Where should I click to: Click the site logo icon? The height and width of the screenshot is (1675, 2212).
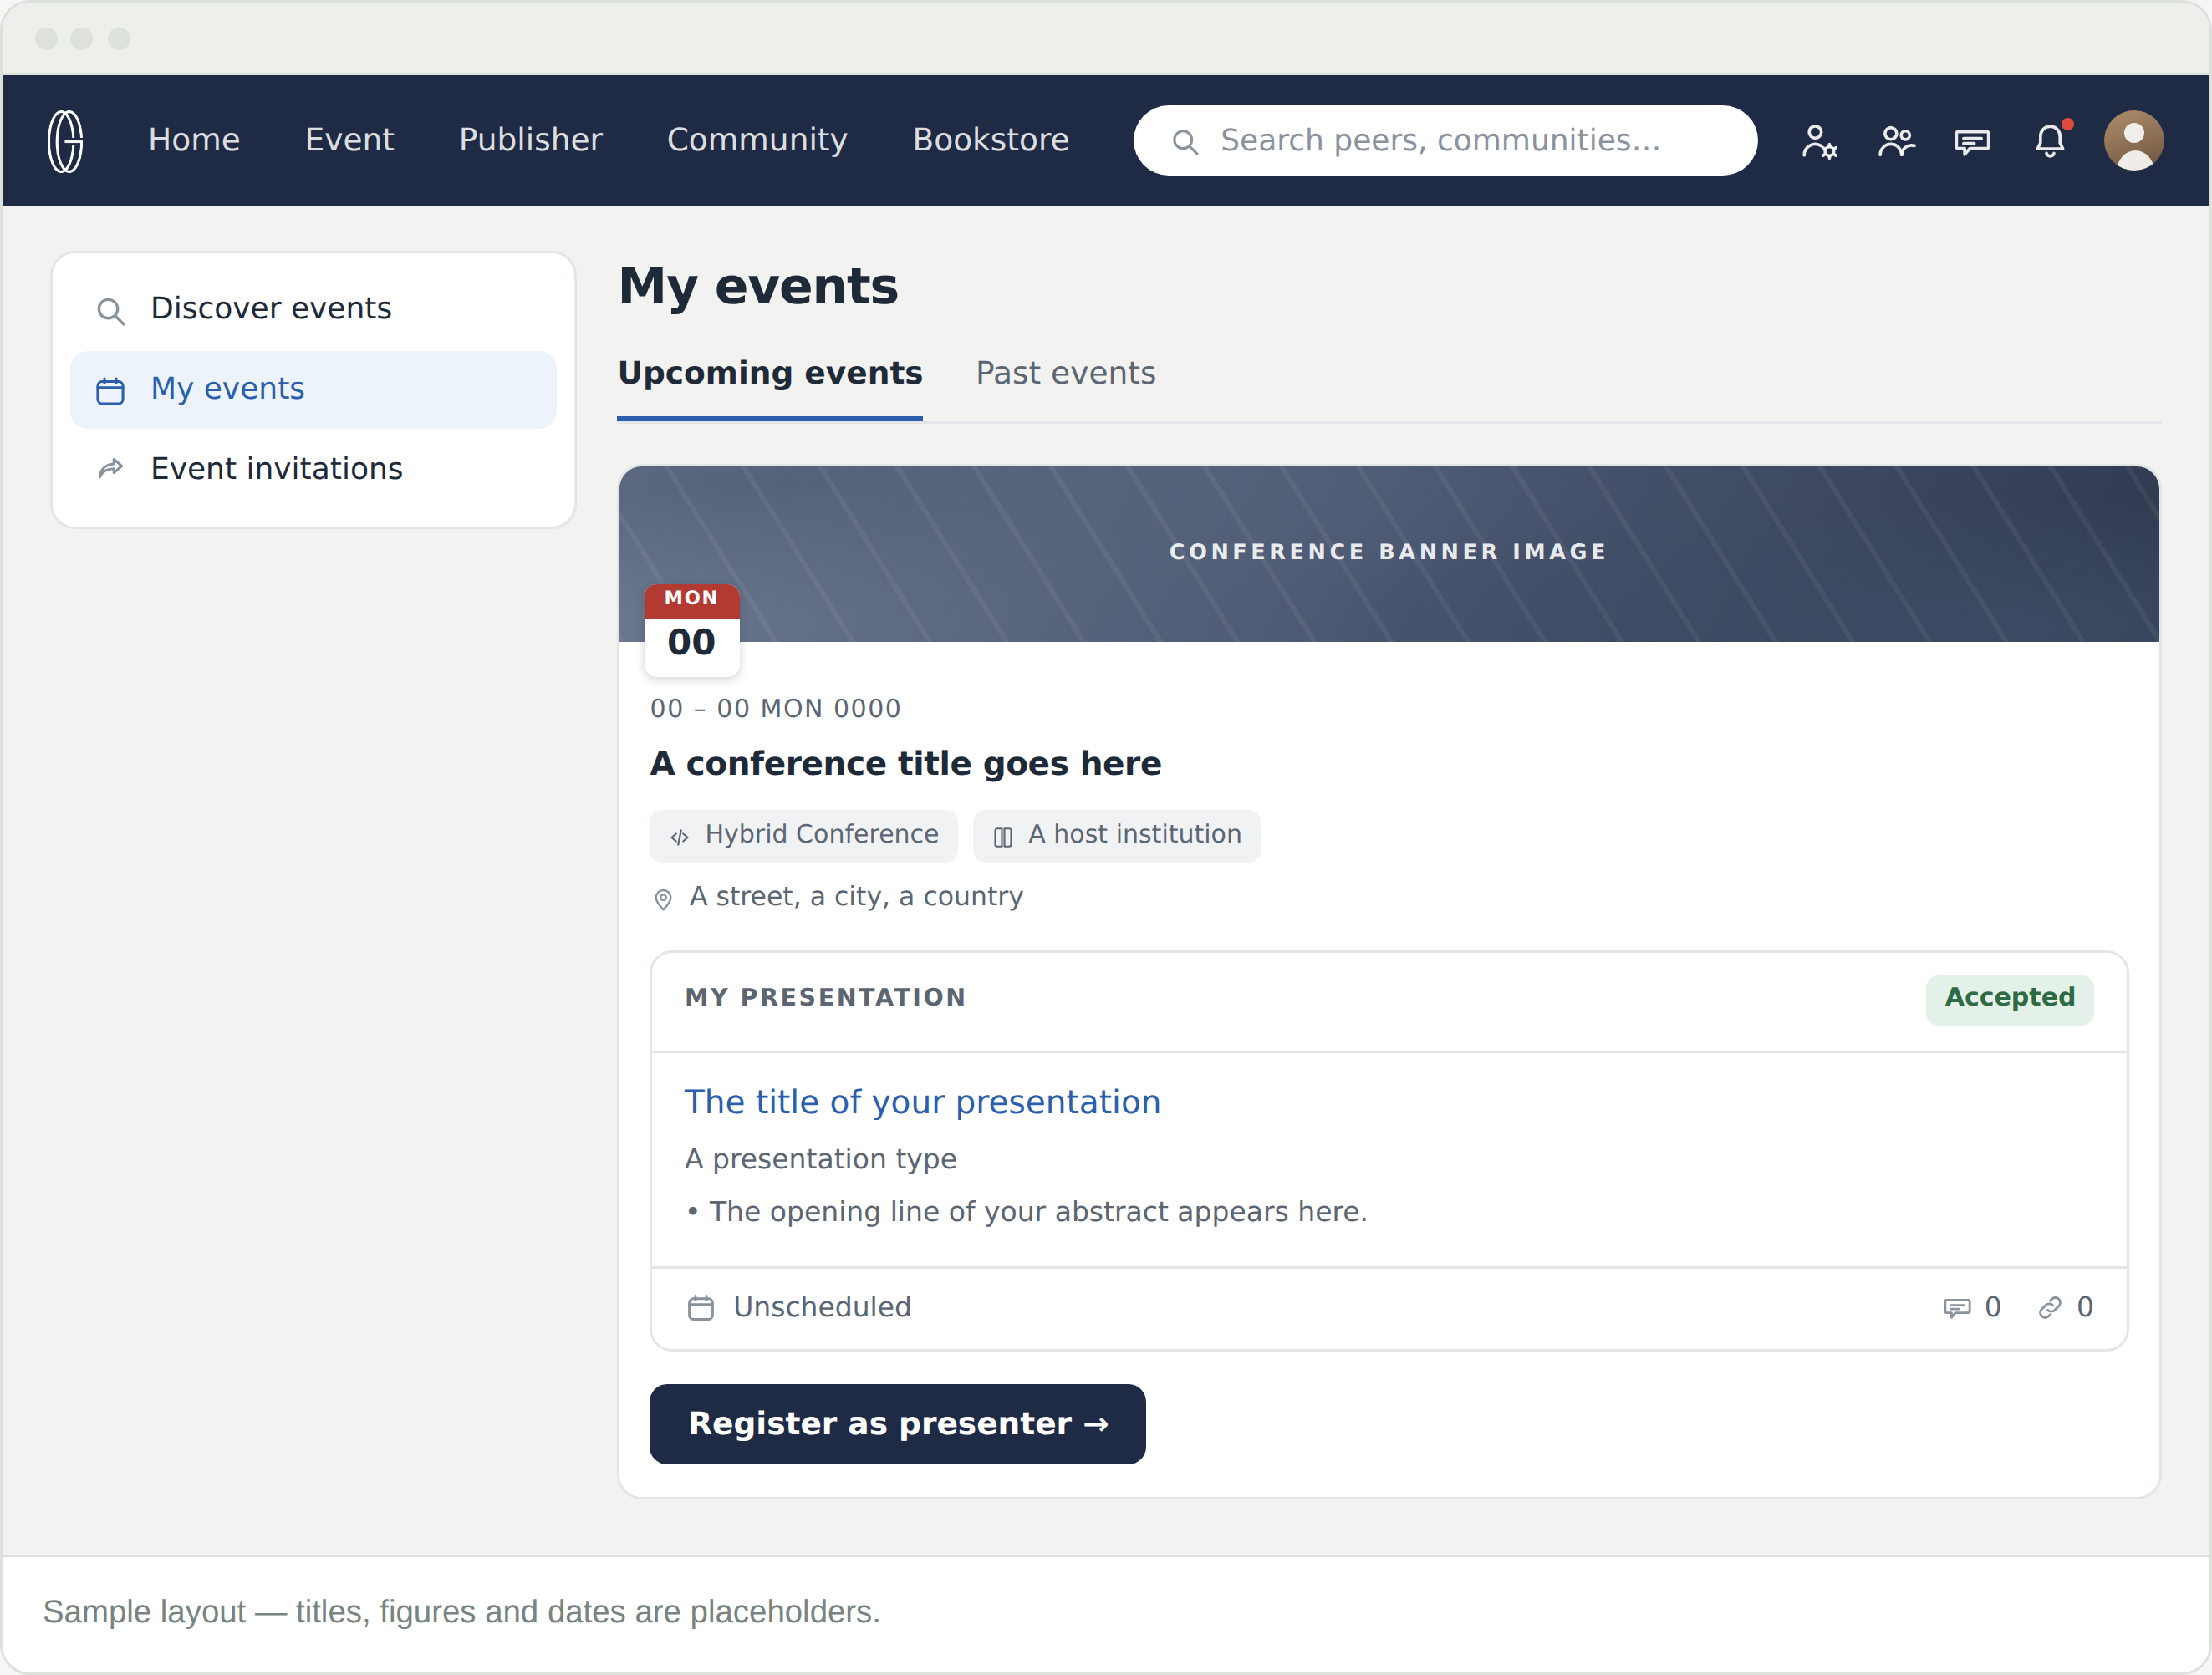click(65, 140)
